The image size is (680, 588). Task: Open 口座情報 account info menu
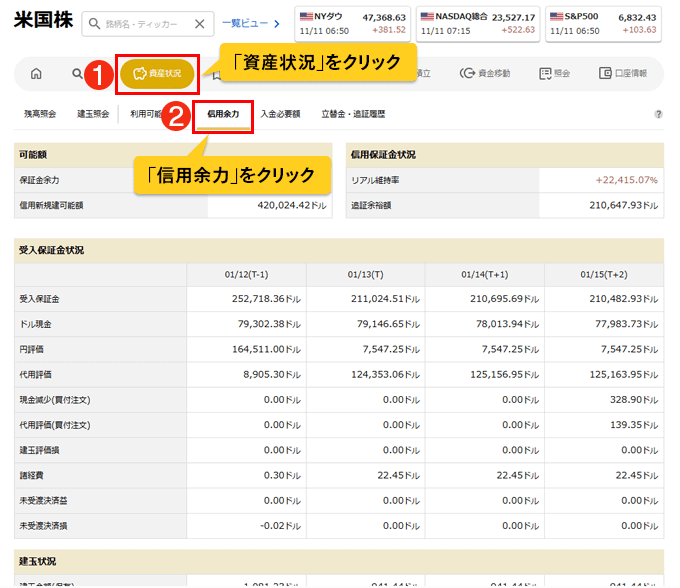622,74
